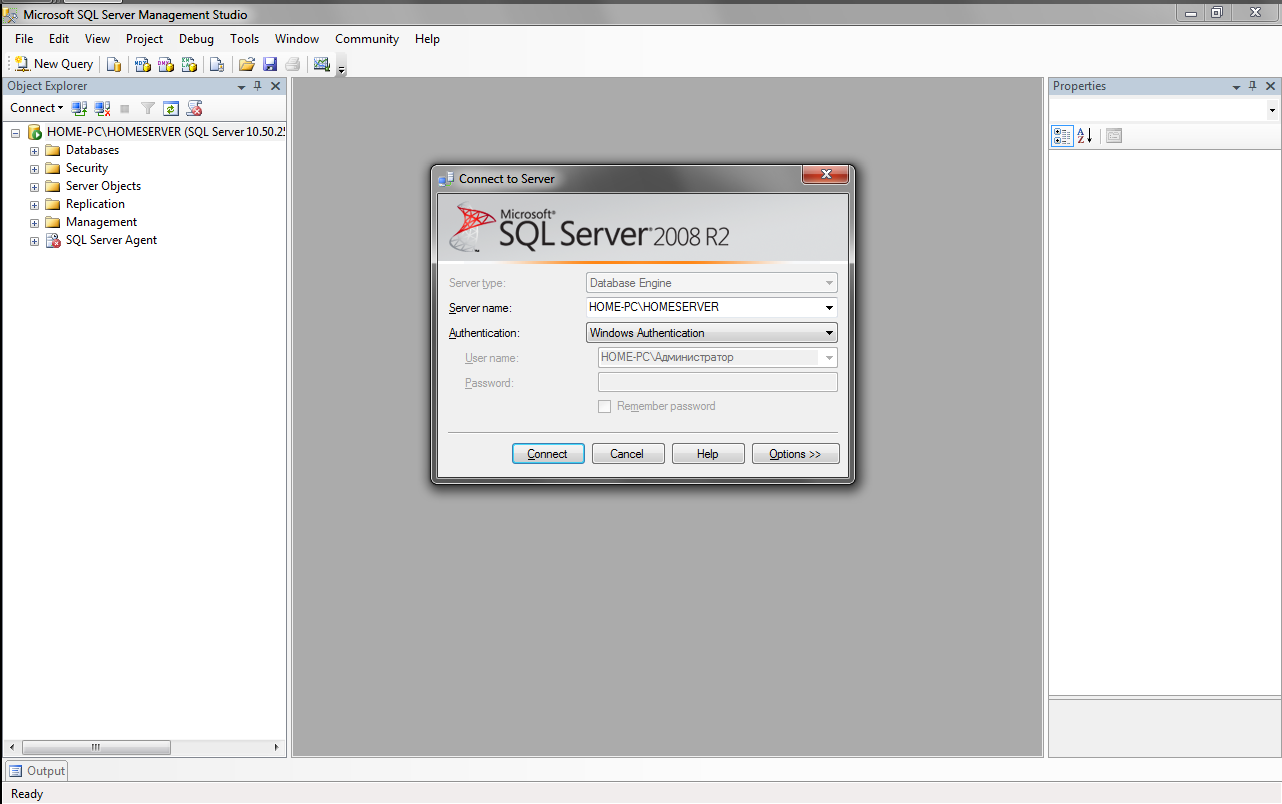
Task: Open the Debug menu
Action: tap(196, 39)
